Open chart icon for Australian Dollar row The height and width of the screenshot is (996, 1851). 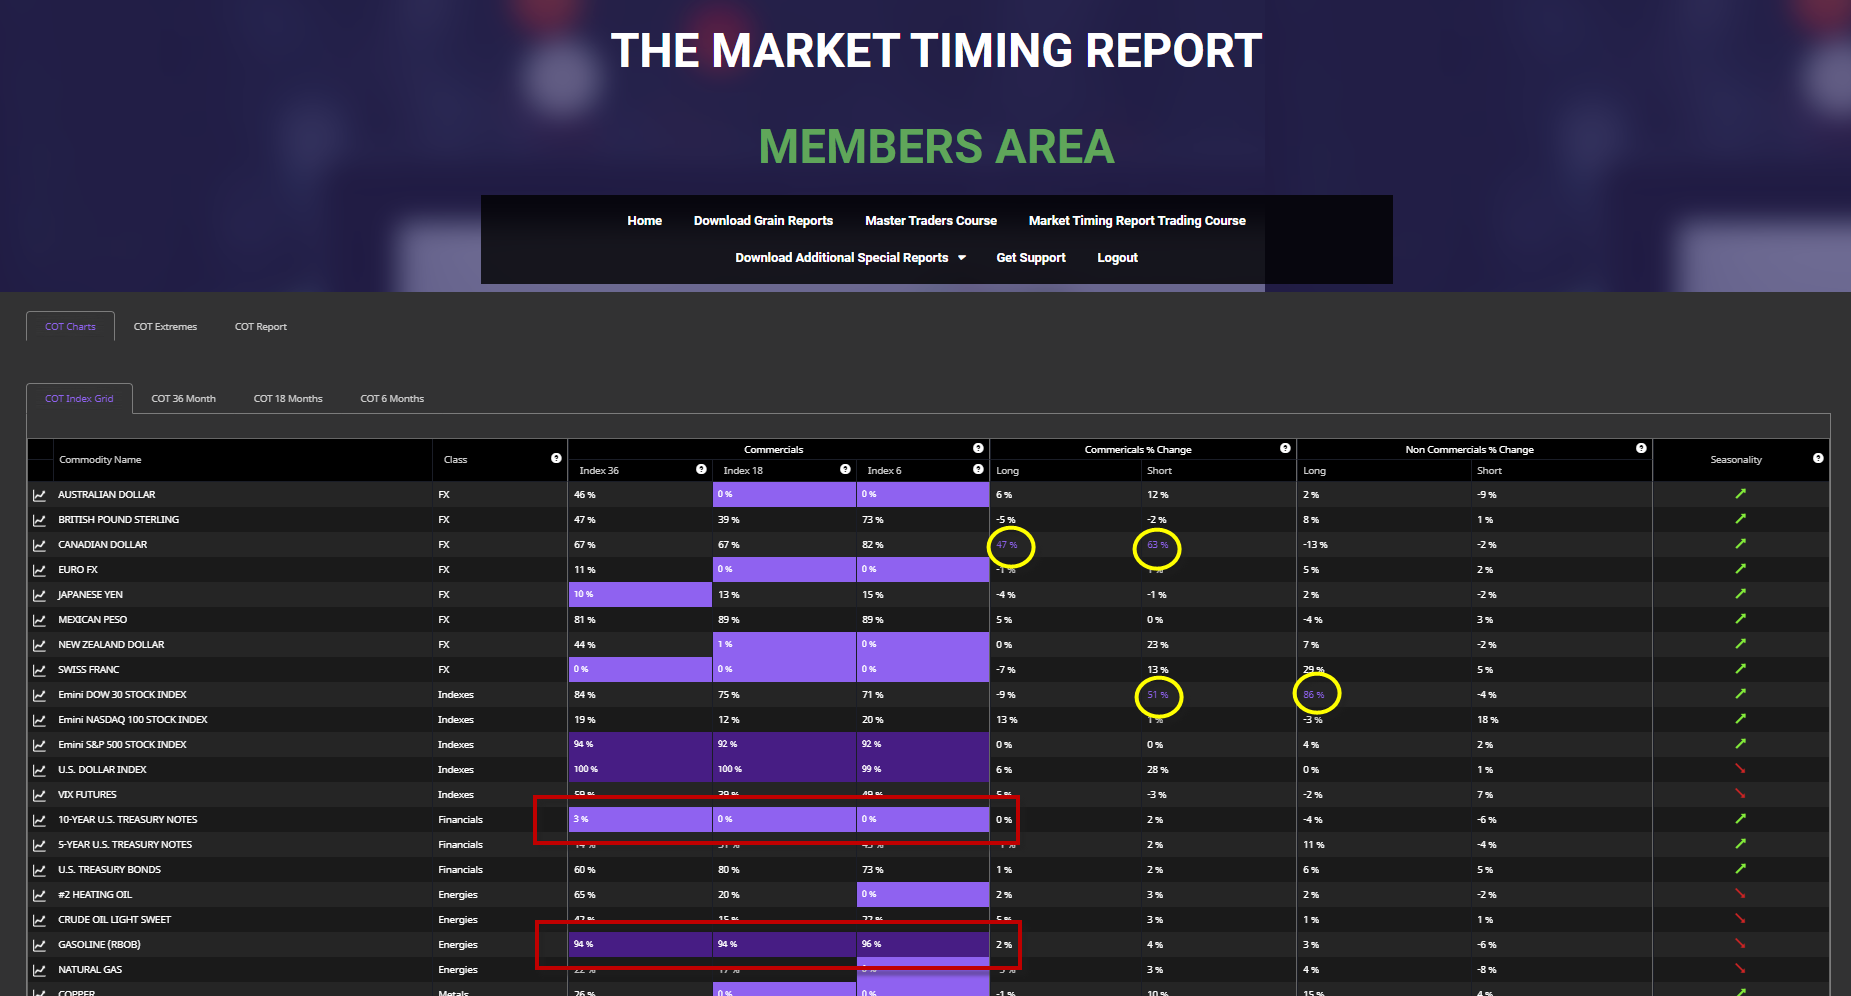39,495
